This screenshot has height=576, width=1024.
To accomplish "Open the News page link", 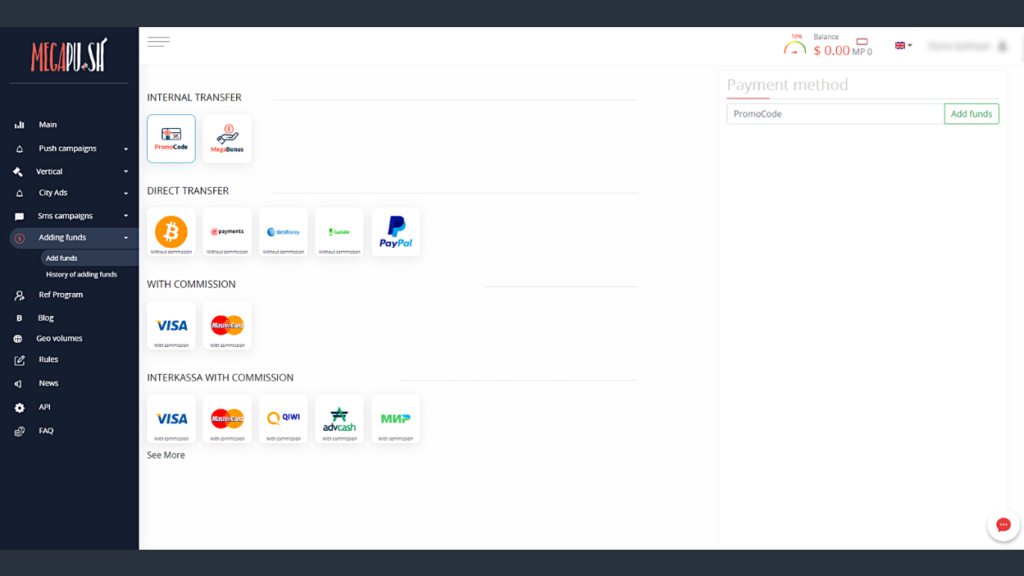I will coord(48,383).
